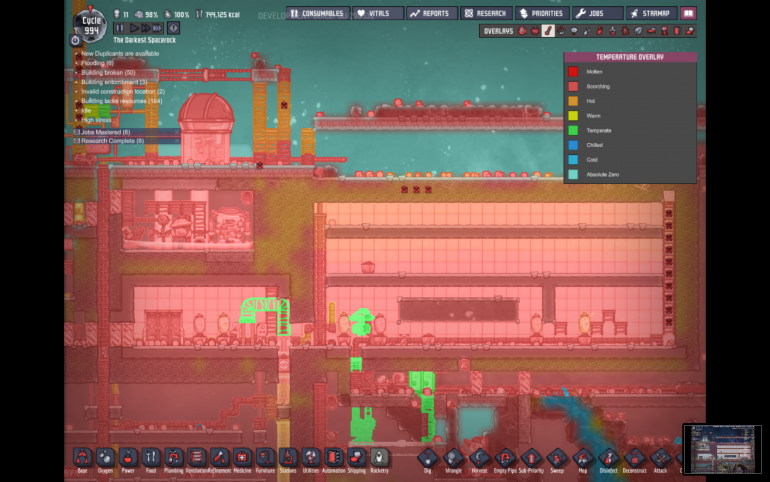This screenshot has height=482, width=770.
Task: Select the Wrangle tool
Action: click(x=453, y=460)
